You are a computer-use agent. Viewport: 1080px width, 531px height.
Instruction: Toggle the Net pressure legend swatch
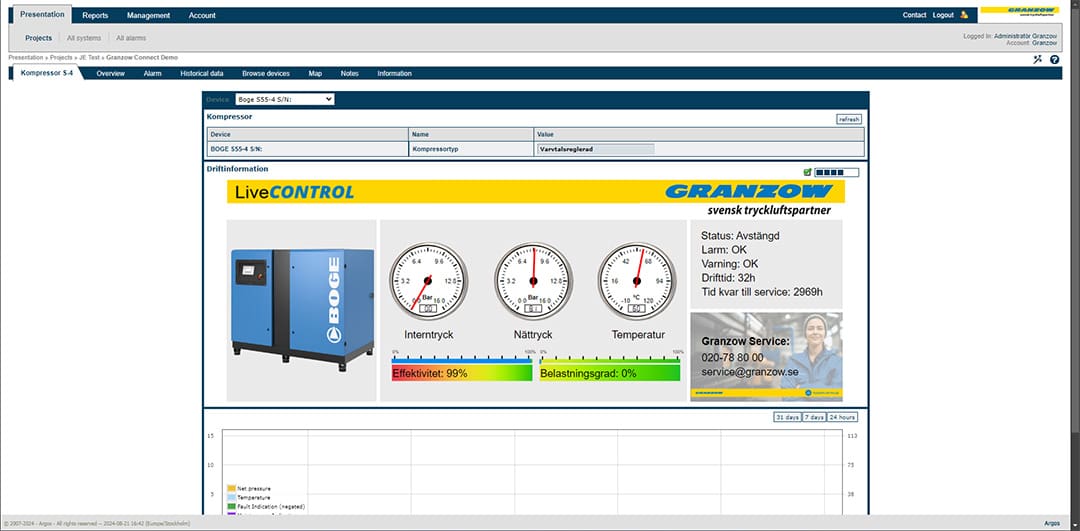(230, 488)
